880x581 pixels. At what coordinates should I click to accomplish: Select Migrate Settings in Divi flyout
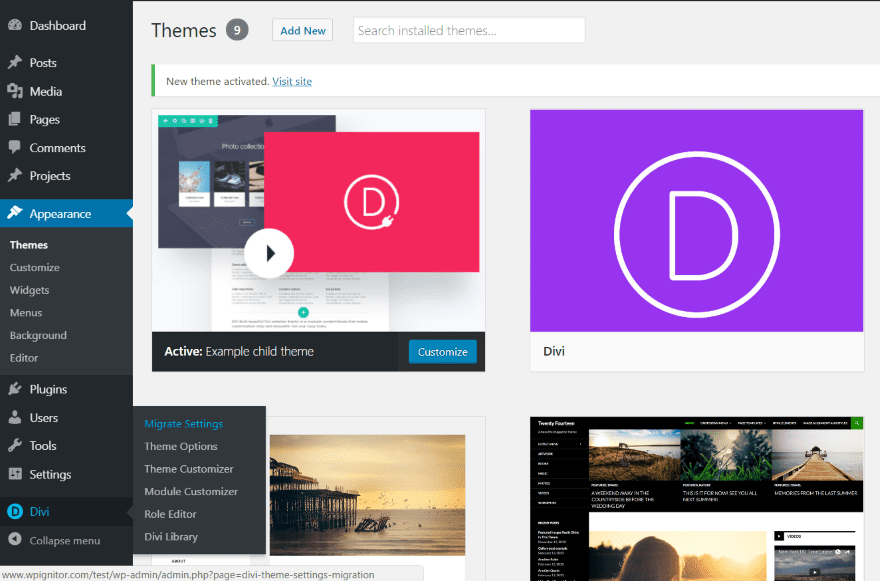pyautogui.click(x=184, y=424)
